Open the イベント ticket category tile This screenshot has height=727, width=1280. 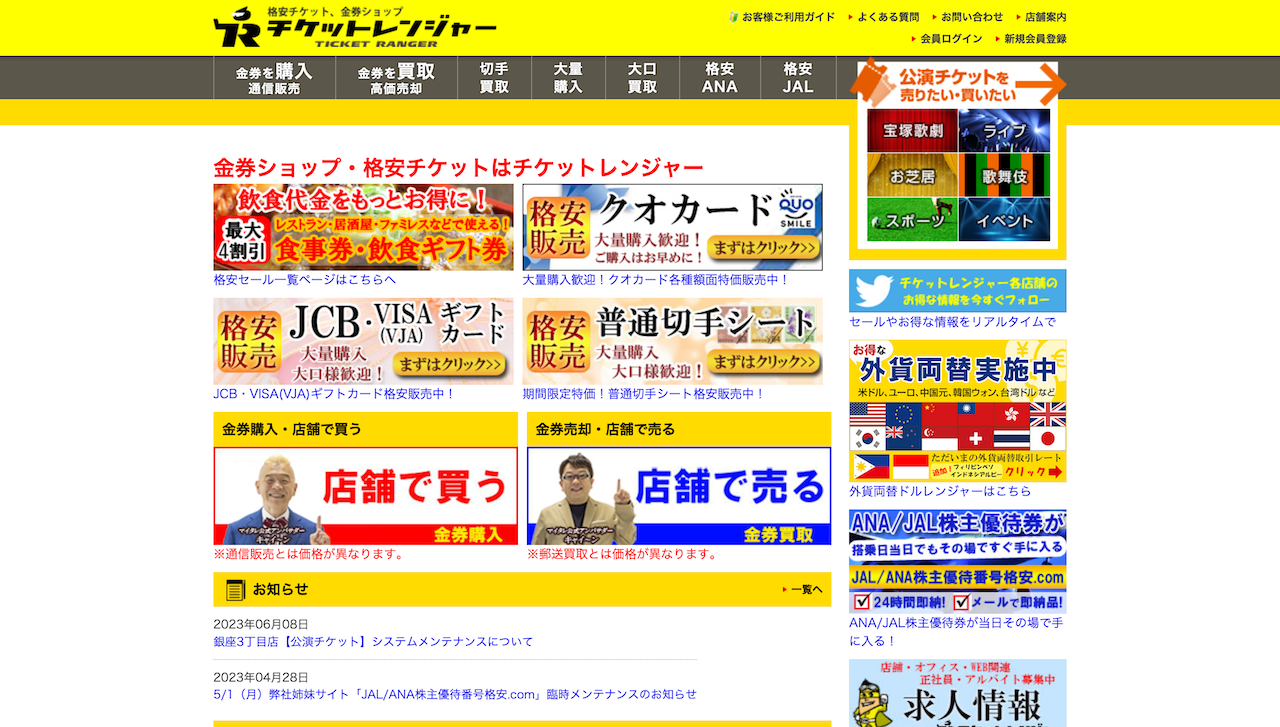coord(1004,219)
